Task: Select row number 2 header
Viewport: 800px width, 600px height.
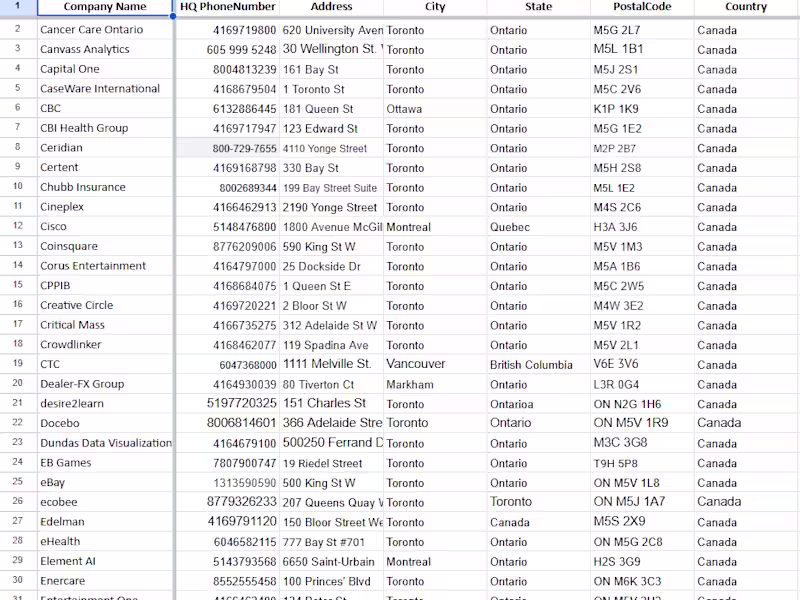Action: (x=18, y=30)
